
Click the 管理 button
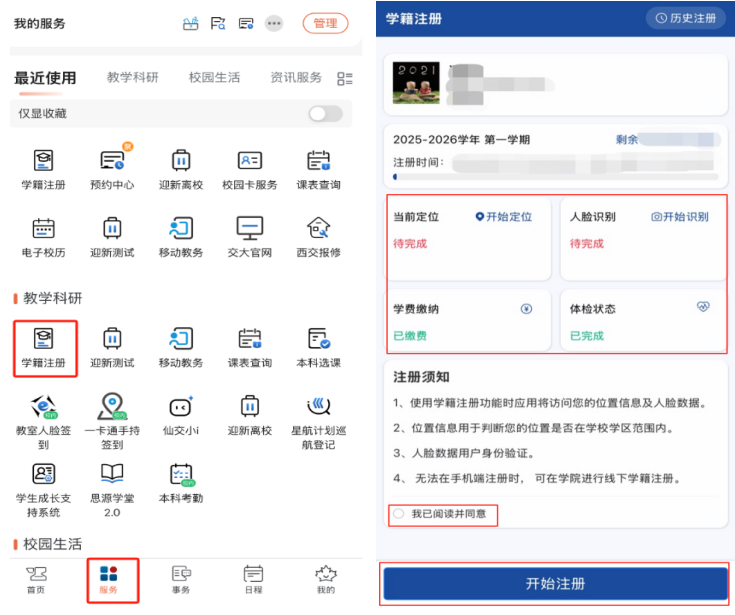click(x=325, y=23)
